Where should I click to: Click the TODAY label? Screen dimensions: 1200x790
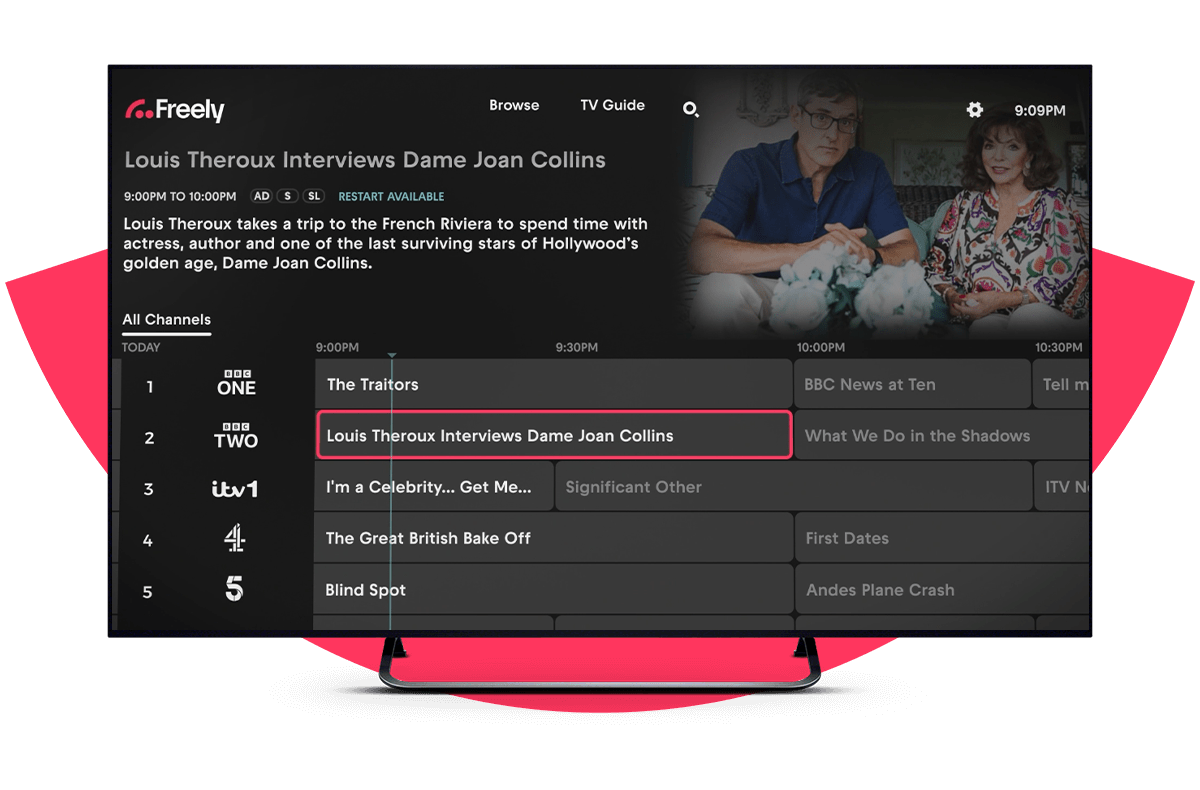(141, 347)
